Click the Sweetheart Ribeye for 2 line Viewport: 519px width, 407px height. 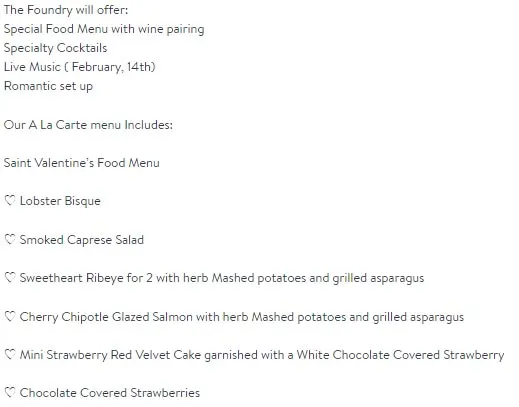coord(222,278)
